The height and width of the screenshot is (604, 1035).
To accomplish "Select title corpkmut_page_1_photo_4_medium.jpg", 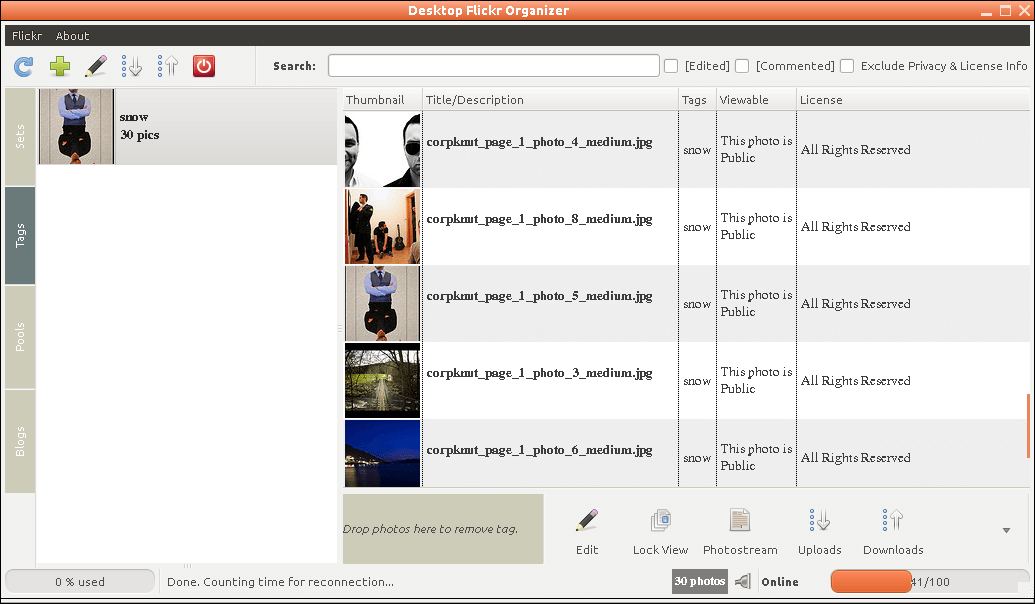I will 539,142.
